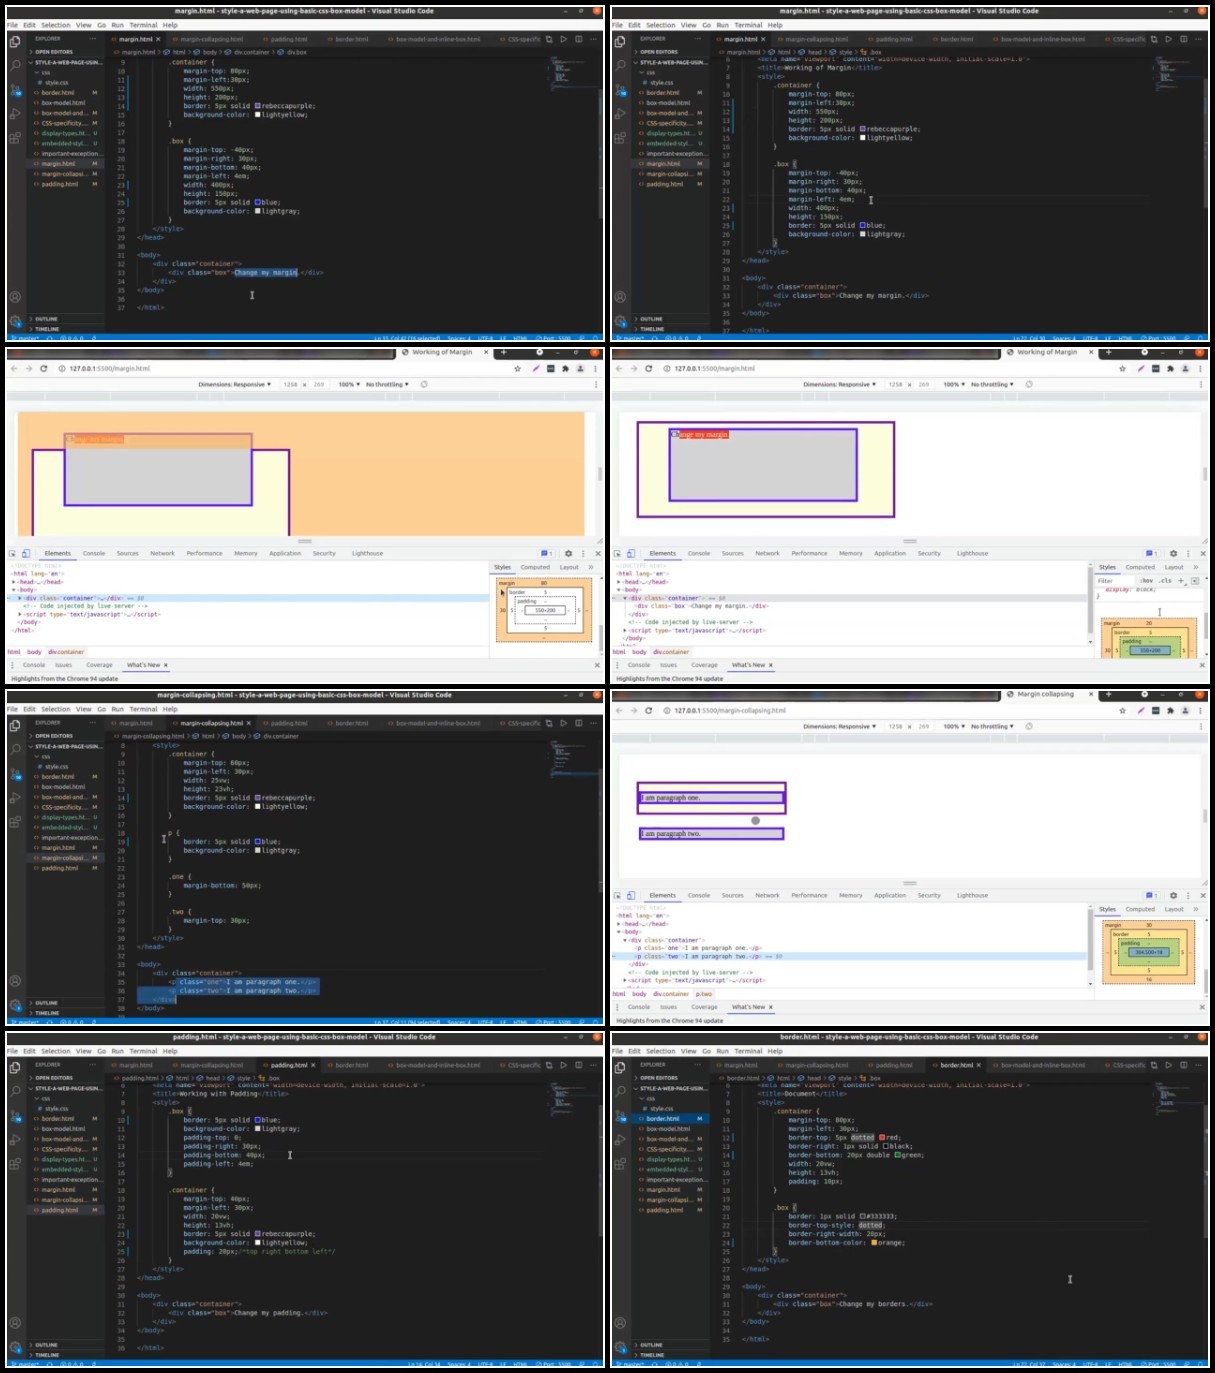Open Extensions view in margin-collapsing.html VS Code window
The width and height of the screenshot is (1215, 1373).
[15, 822]
